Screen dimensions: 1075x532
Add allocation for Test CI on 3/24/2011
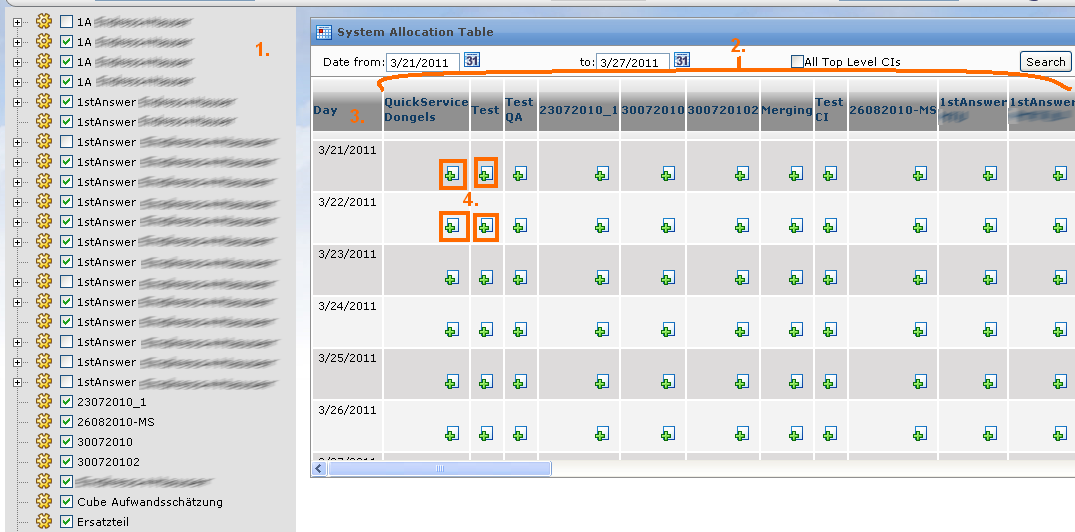830,330
